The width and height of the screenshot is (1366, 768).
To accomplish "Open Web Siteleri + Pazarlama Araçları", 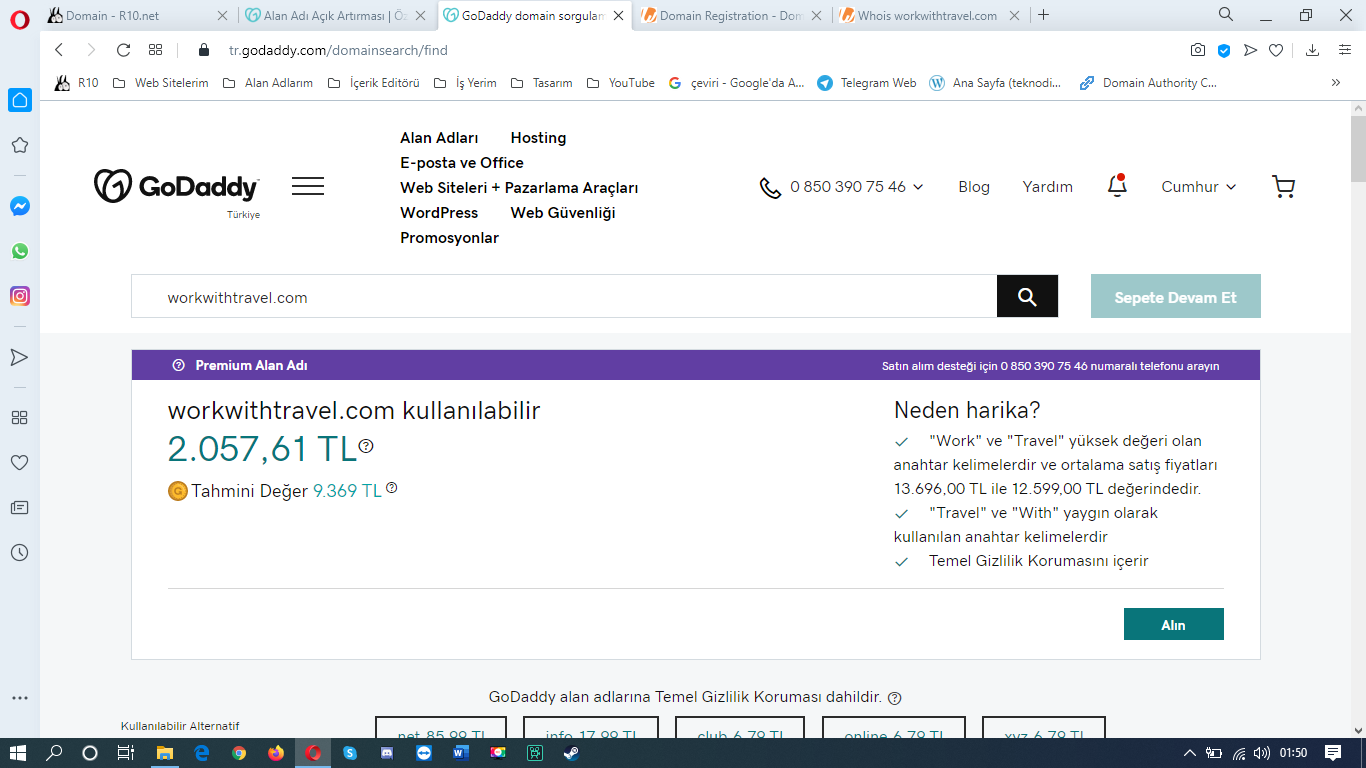I will point(519,188).
